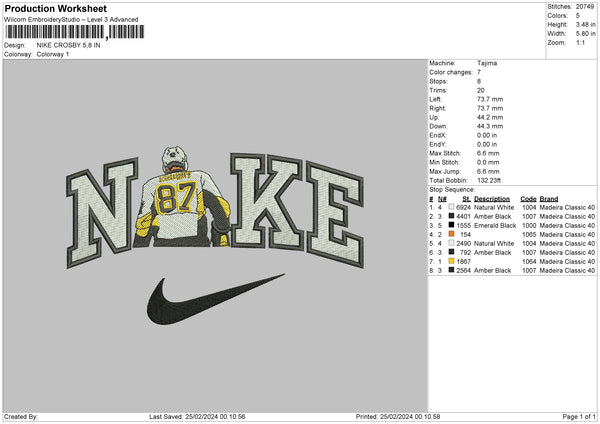
Task: Click the Min Stitch value 0.0 mm
Action: (488, 162)
